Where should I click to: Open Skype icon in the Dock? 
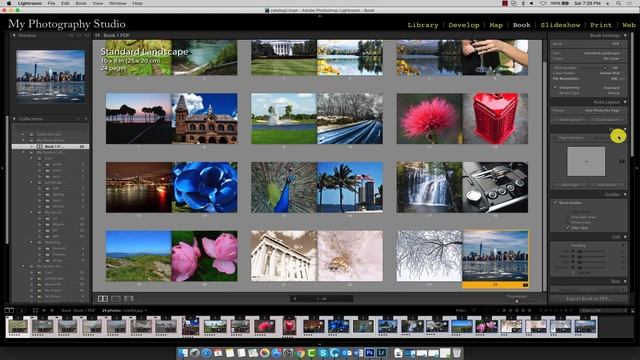coord(323,352)
